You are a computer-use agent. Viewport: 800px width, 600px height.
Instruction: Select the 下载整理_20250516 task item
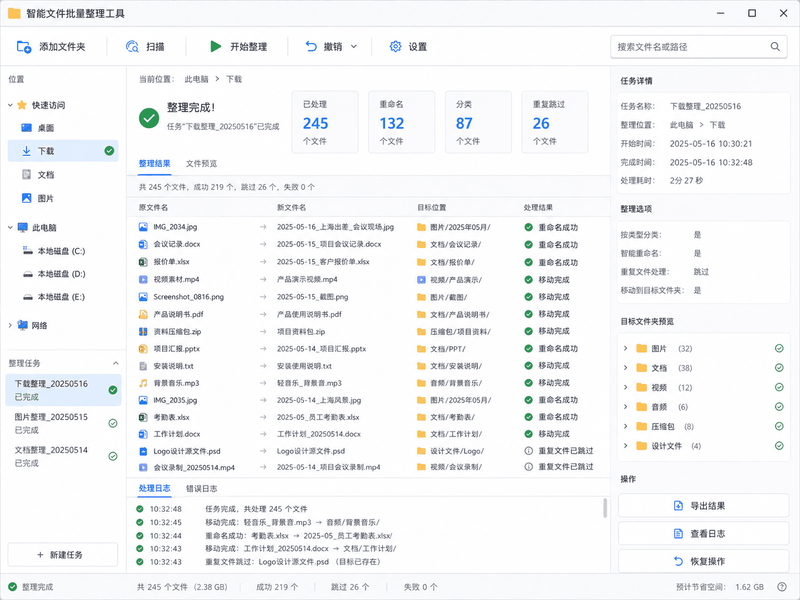pos(63,390)
